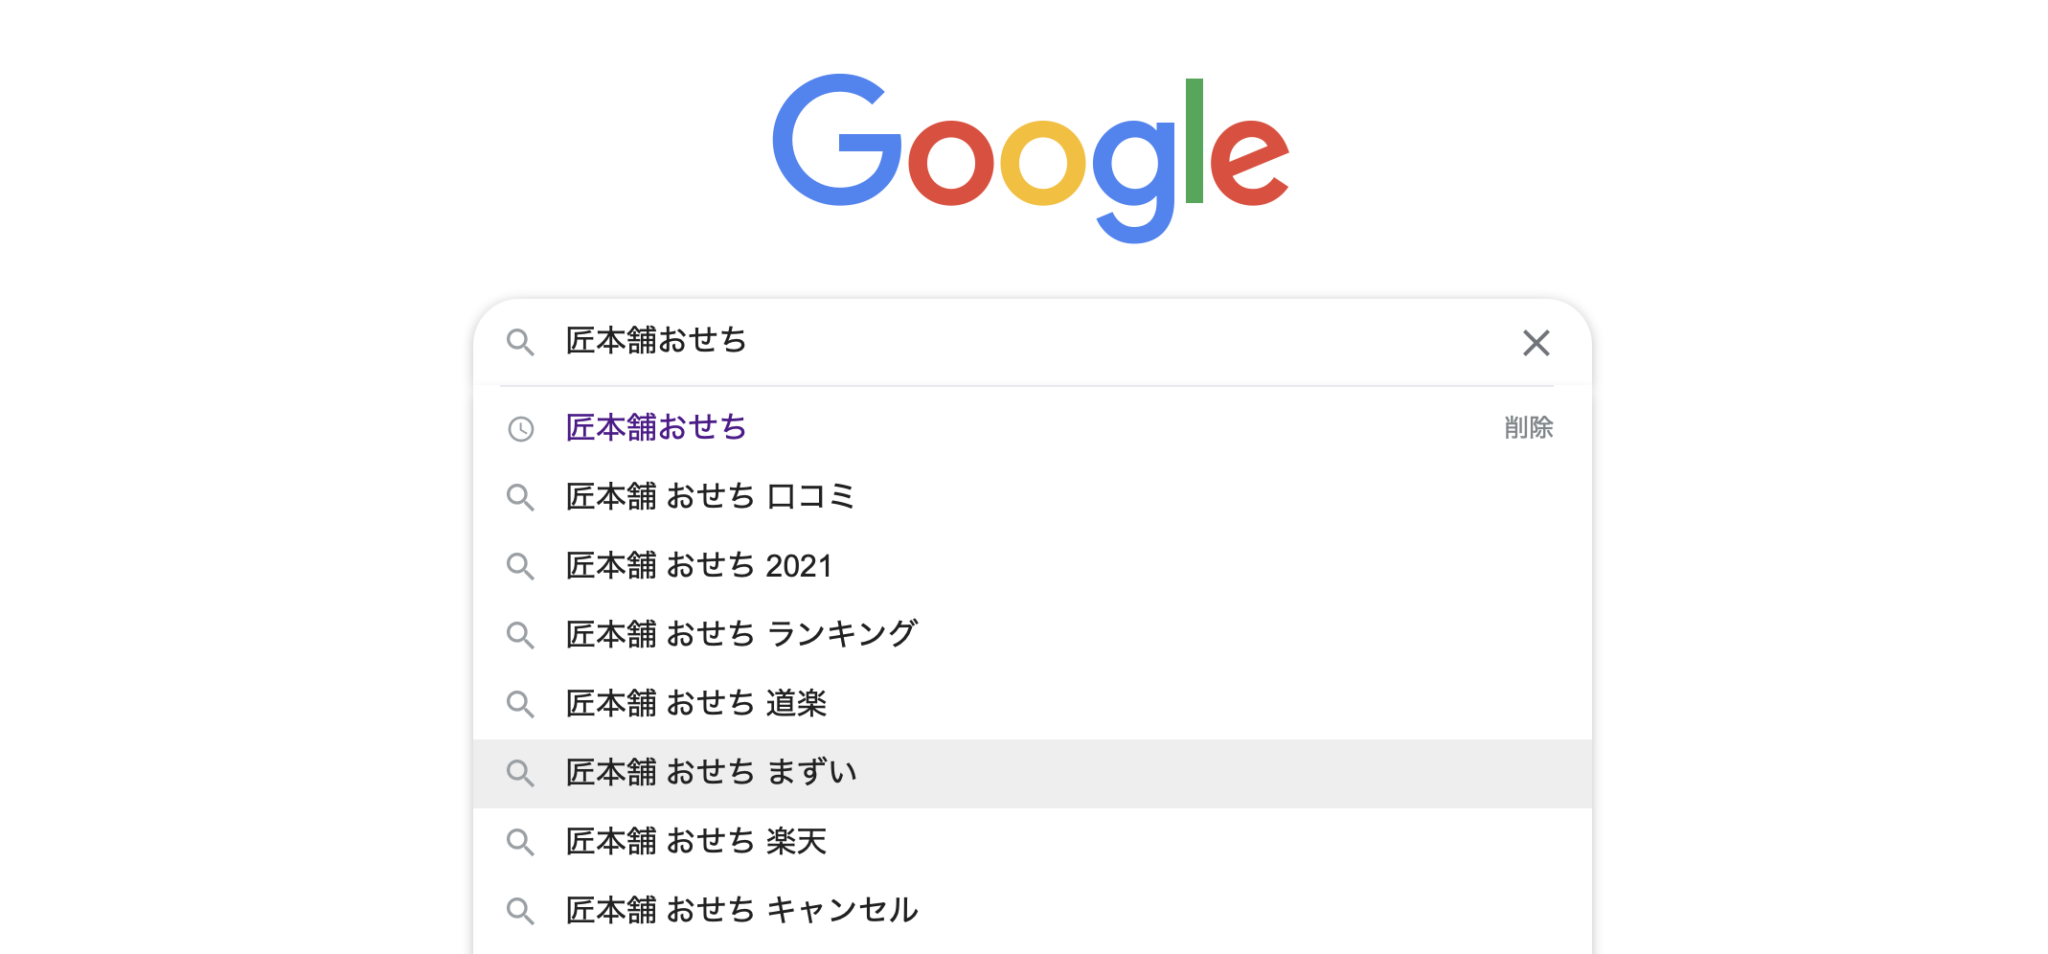The height and width of the screenshot is (954, 2048).
Task: Open the purple 匠本舗おせち history suggestion
Action: coord(656,428)
